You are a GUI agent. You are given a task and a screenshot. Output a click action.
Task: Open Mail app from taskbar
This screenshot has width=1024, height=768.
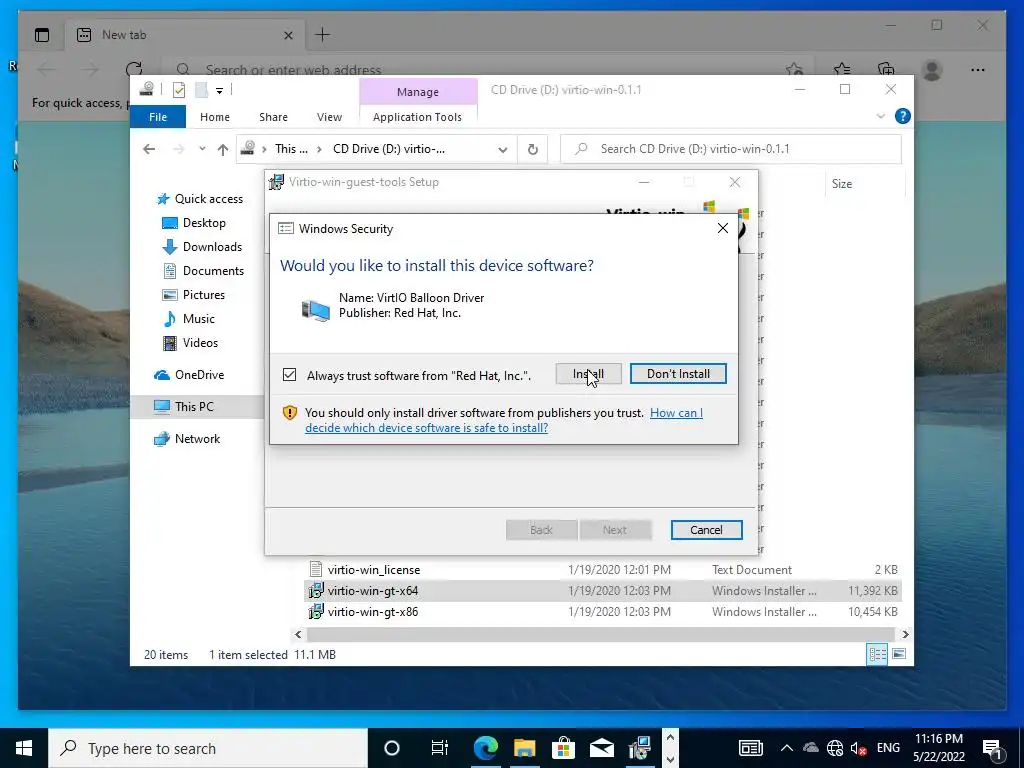pyautogui.click(x=601, y=748)
